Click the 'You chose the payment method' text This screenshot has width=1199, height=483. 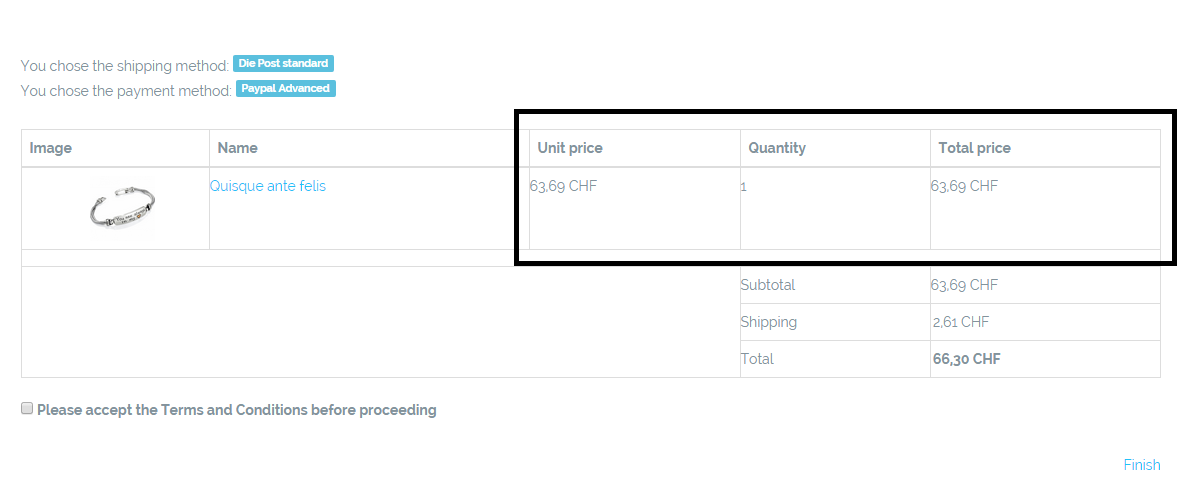click(x=126, y=91)
